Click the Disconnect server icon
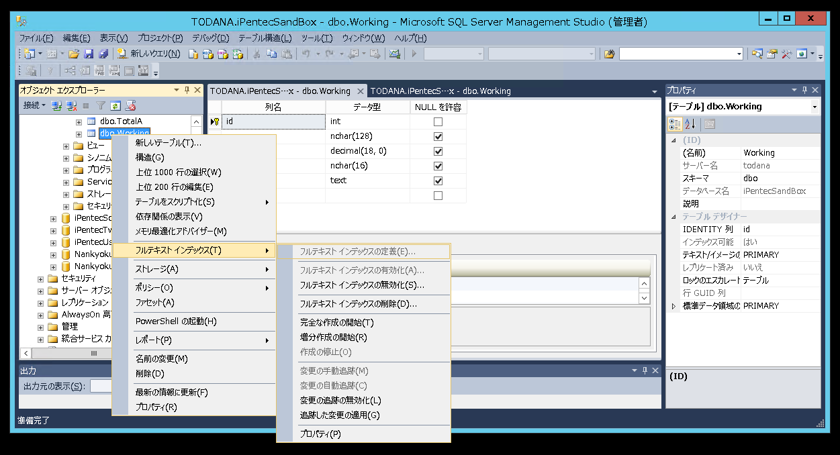The height and width of the screenshot is (455, 840). coord(72,106)
